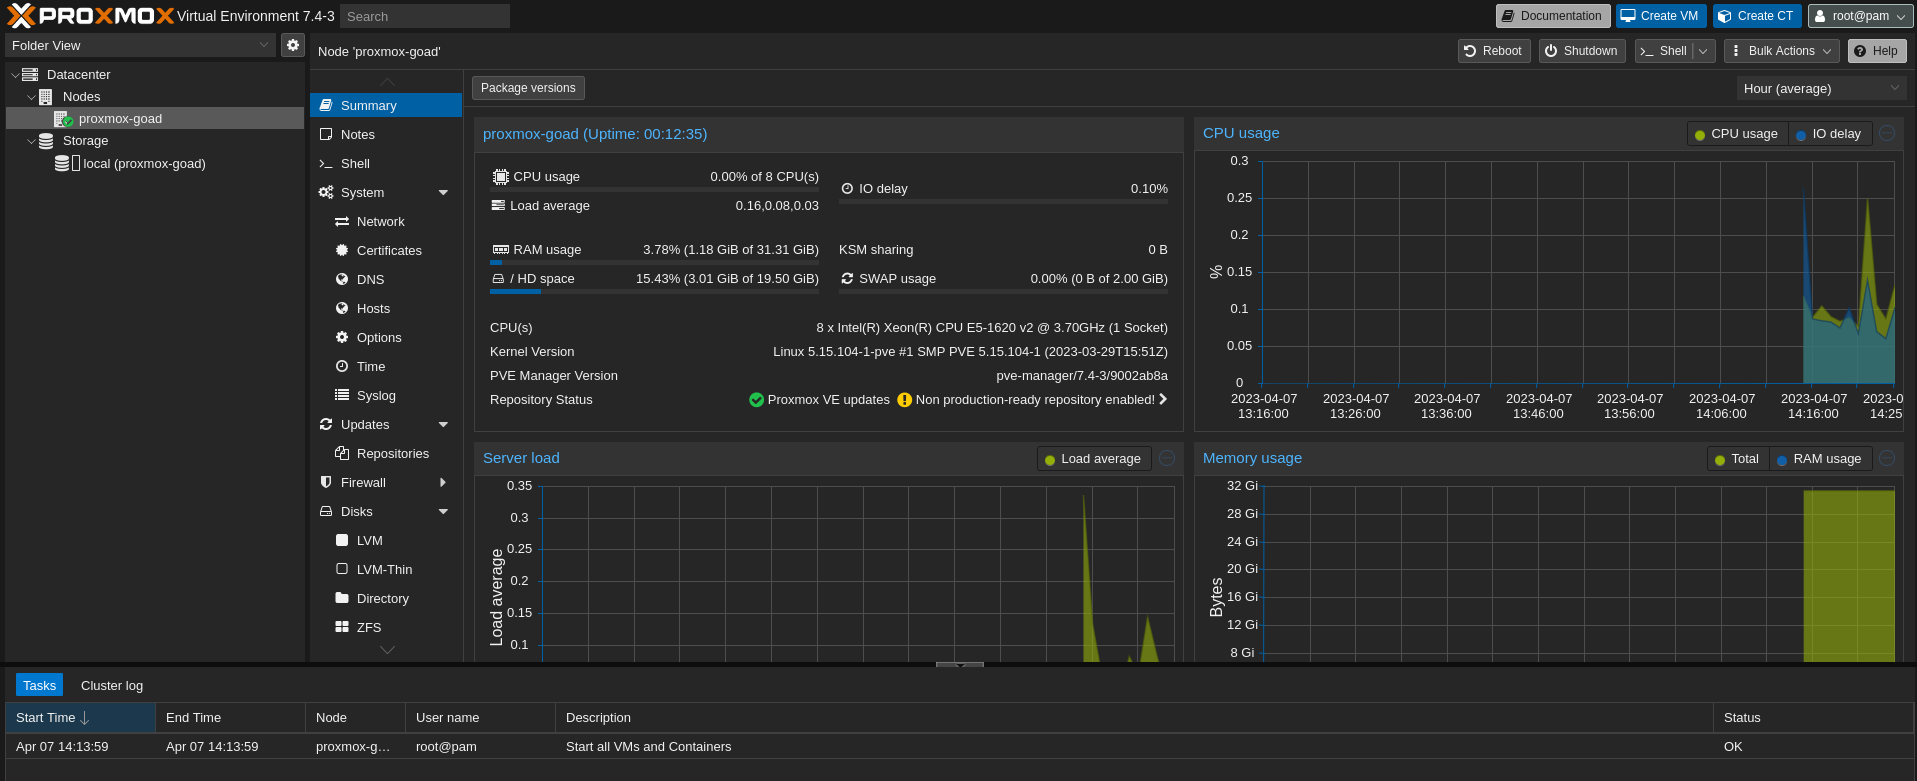Toggle CPU usage series in CPU chart legend

pos(1737,134)
